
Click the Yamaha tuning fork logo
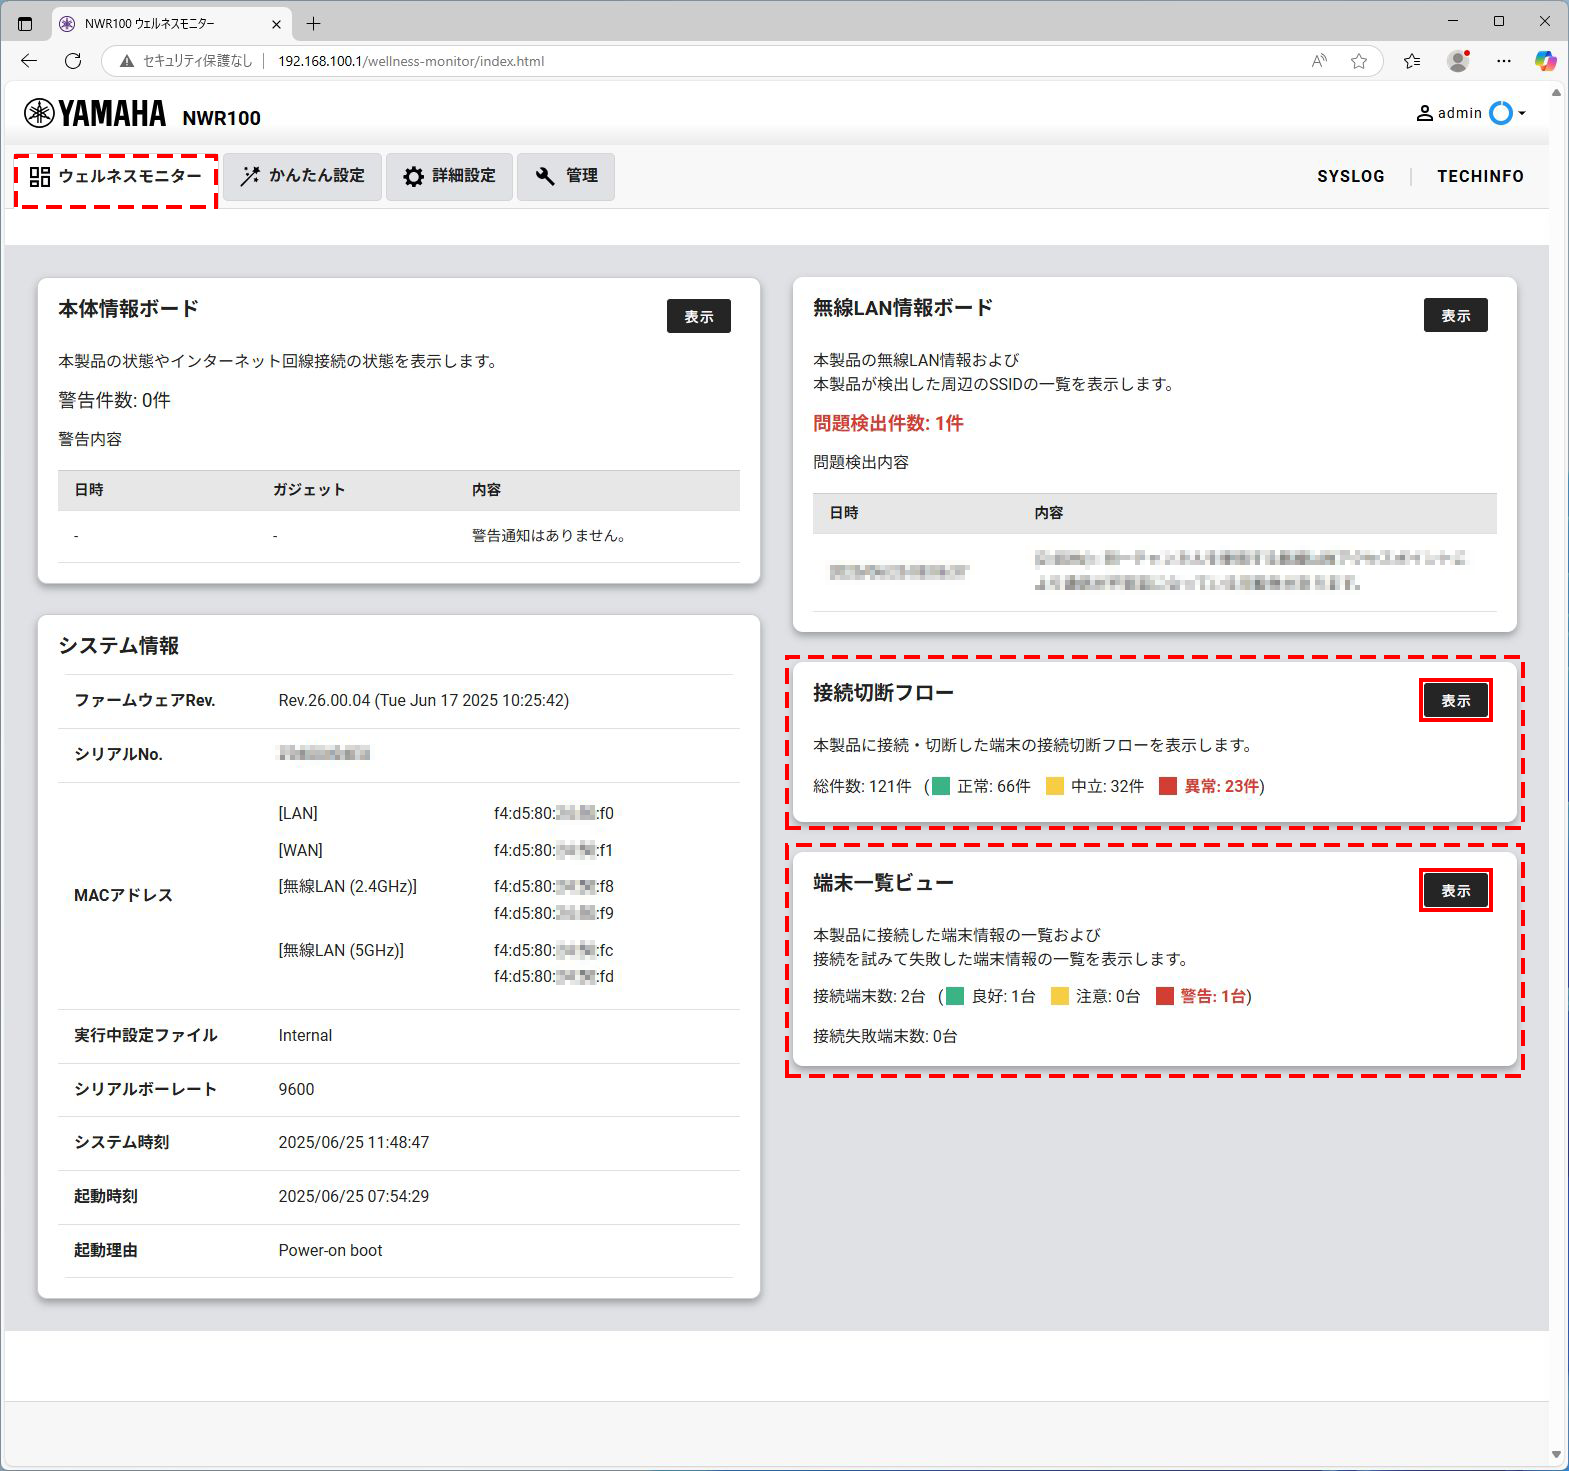(39, 114)
